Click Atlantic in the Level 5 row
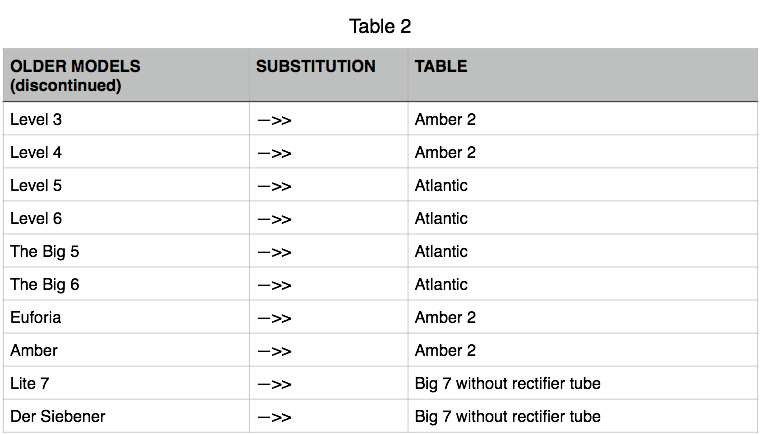The height and width of the screenshot is (435, 760). click(441, 185)
